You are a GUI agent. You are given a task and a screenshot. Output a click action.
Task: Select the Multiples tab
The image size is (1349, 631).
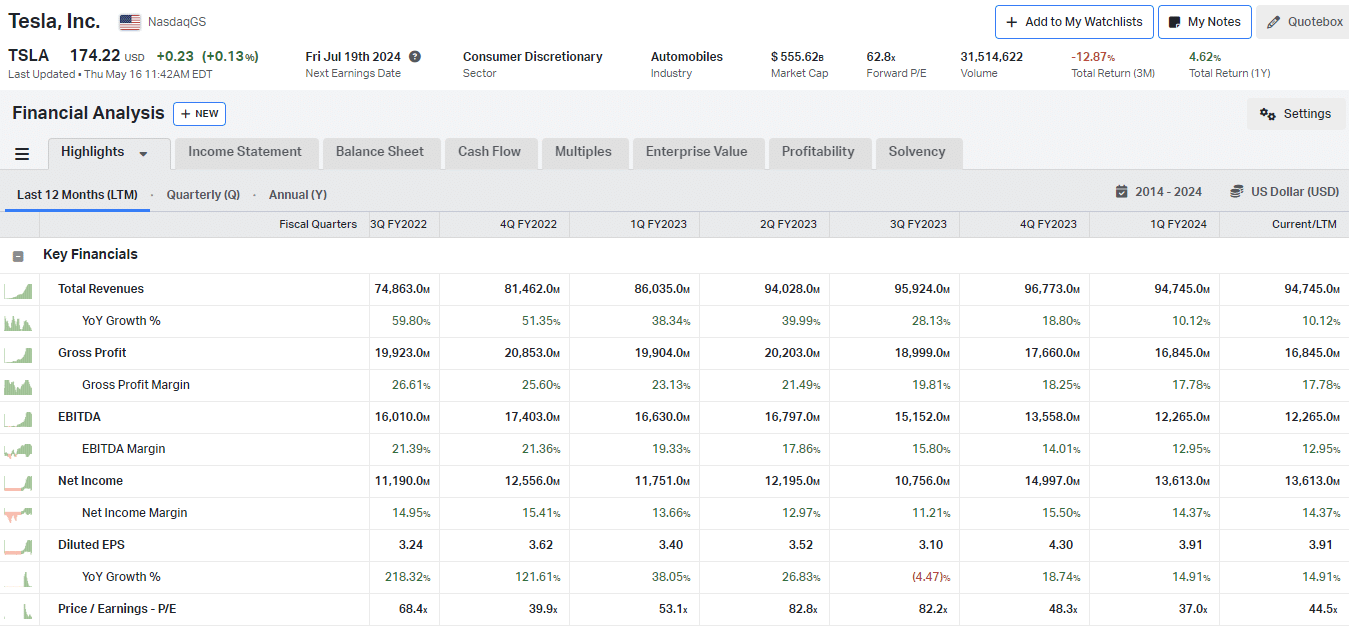583,152
